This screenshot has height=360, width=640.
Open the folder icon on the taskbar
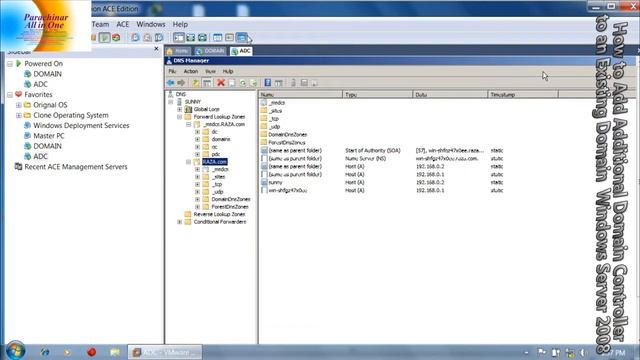tap(115, 351)
